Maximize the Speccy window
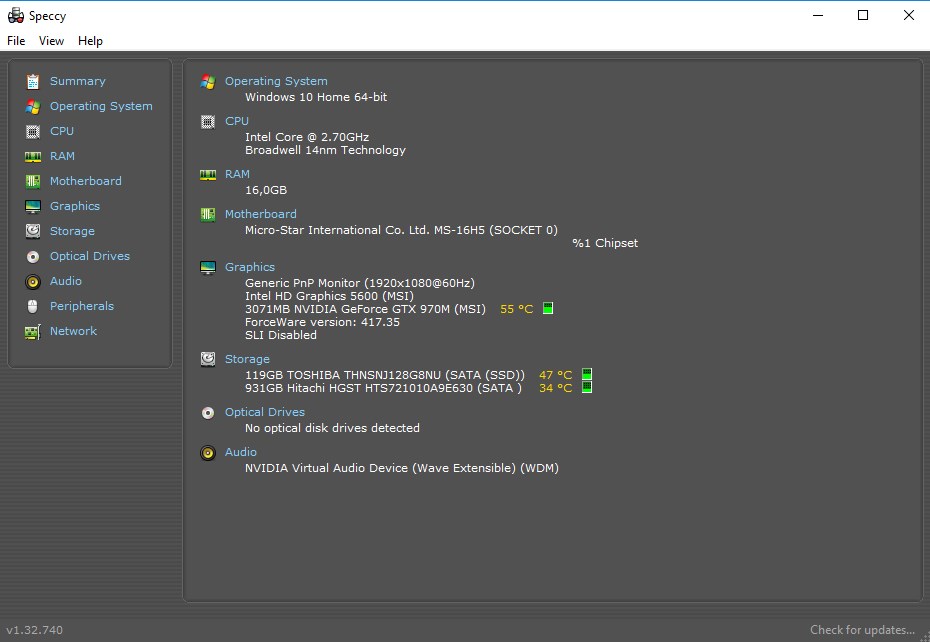Screen dimensions: 930x642 pyautogui.click(x=863, y=15)
